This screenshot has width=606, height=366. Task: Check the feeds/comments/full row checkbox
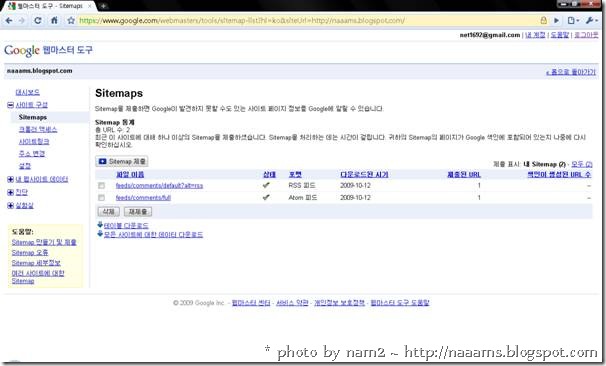[101, 198]
